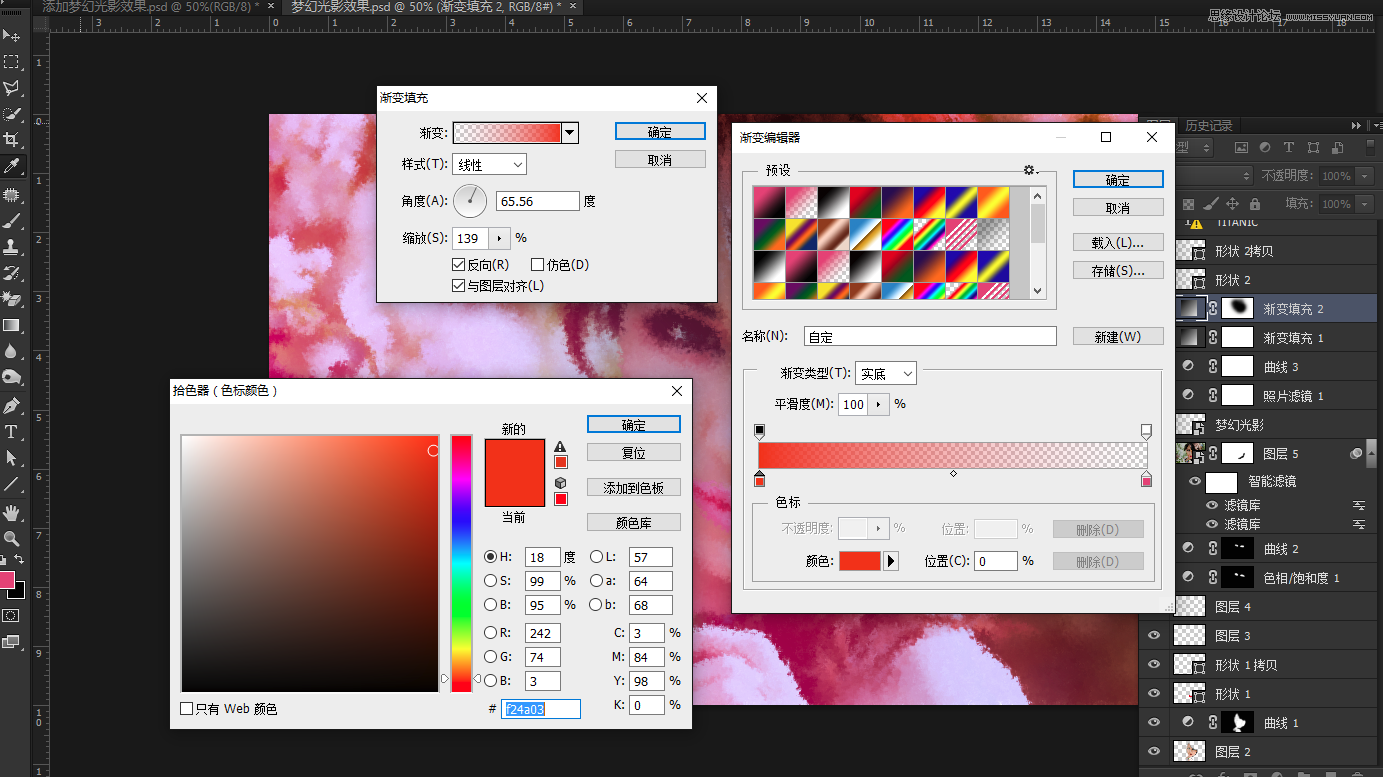Image resolution: width=1383 pixels, height=777 pixels.
Task: Click 颜色库 in color picker
Action: [634, 522]
